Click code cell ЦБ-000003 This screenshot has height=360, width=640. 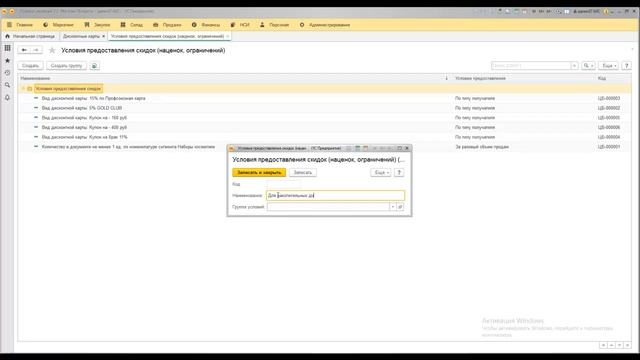click(x=609, y=98)
